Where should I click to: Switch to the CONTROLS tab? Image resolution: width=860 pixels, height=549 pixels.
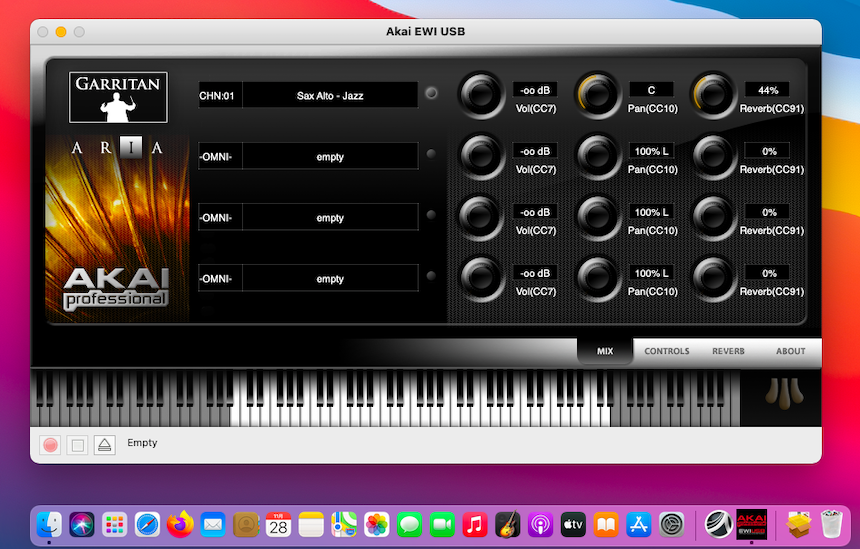(x=666, y=351)
